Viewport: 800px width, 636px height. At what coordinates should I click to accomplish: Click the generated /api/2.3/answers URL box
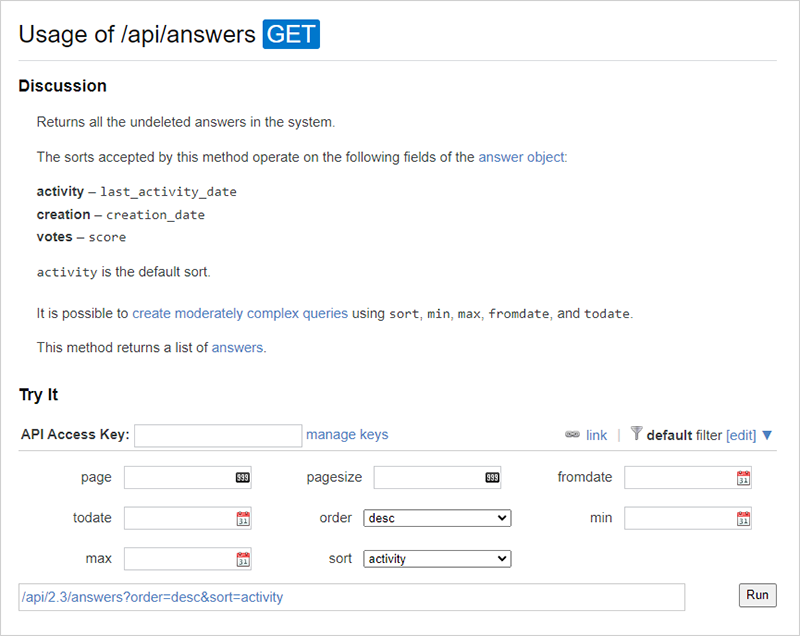pos(352,597)
